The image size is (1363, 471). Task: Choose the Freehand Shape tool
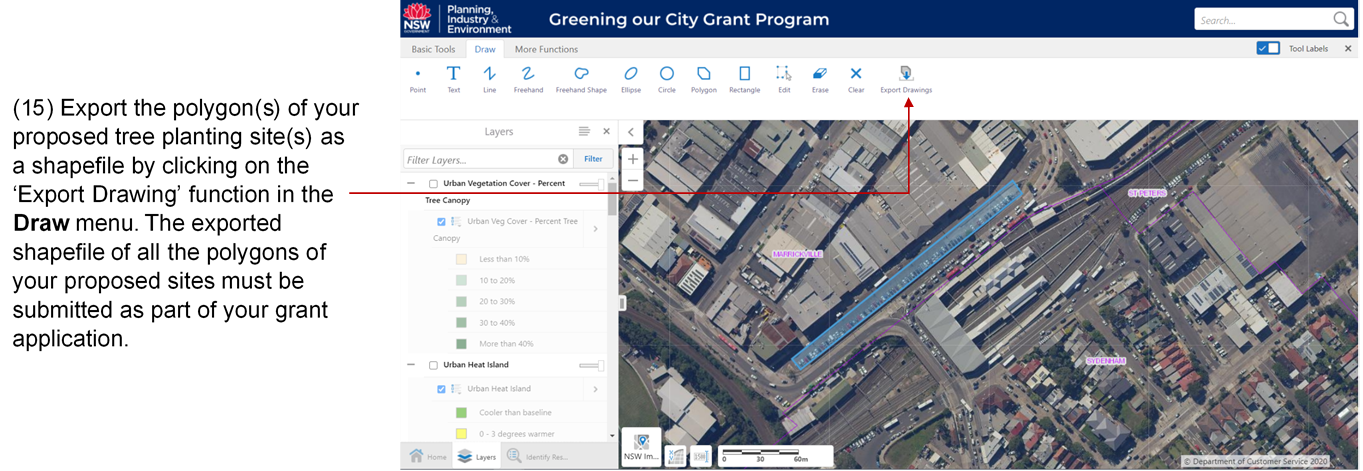click(x=581, y=79)
